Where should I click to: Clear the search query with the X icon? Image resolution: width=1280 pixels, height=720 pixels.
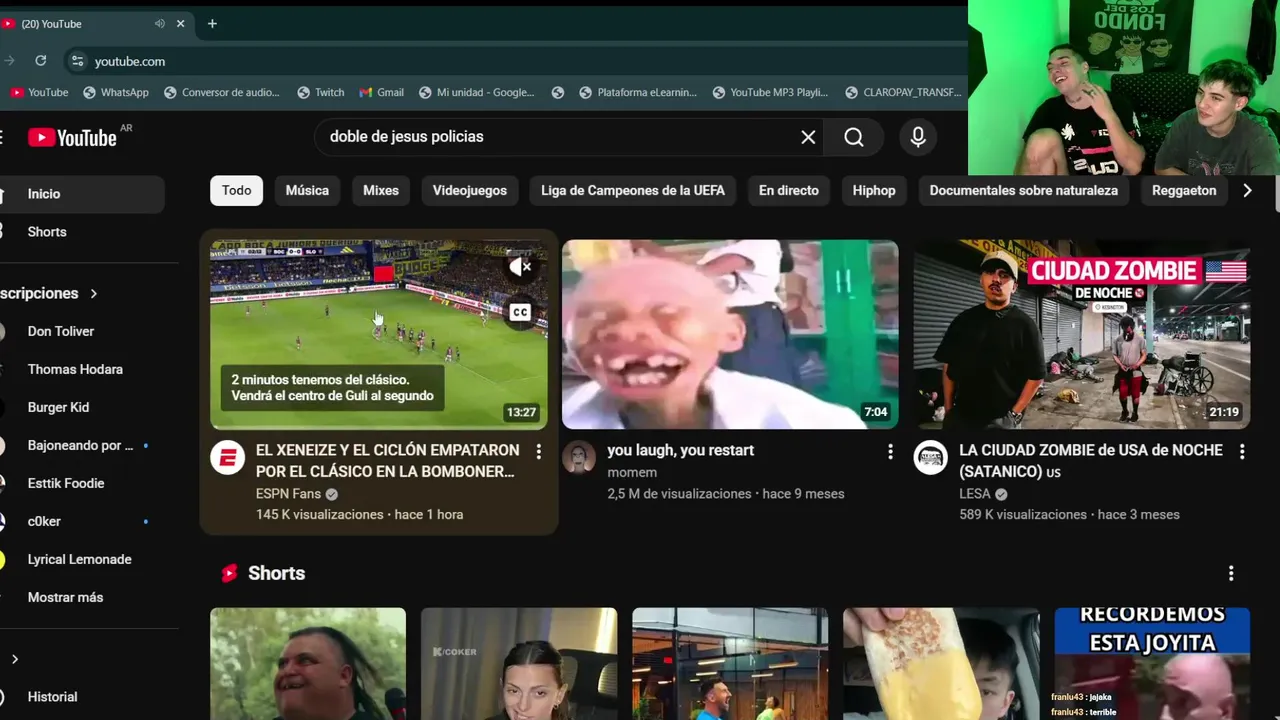[x=808, y=137]
